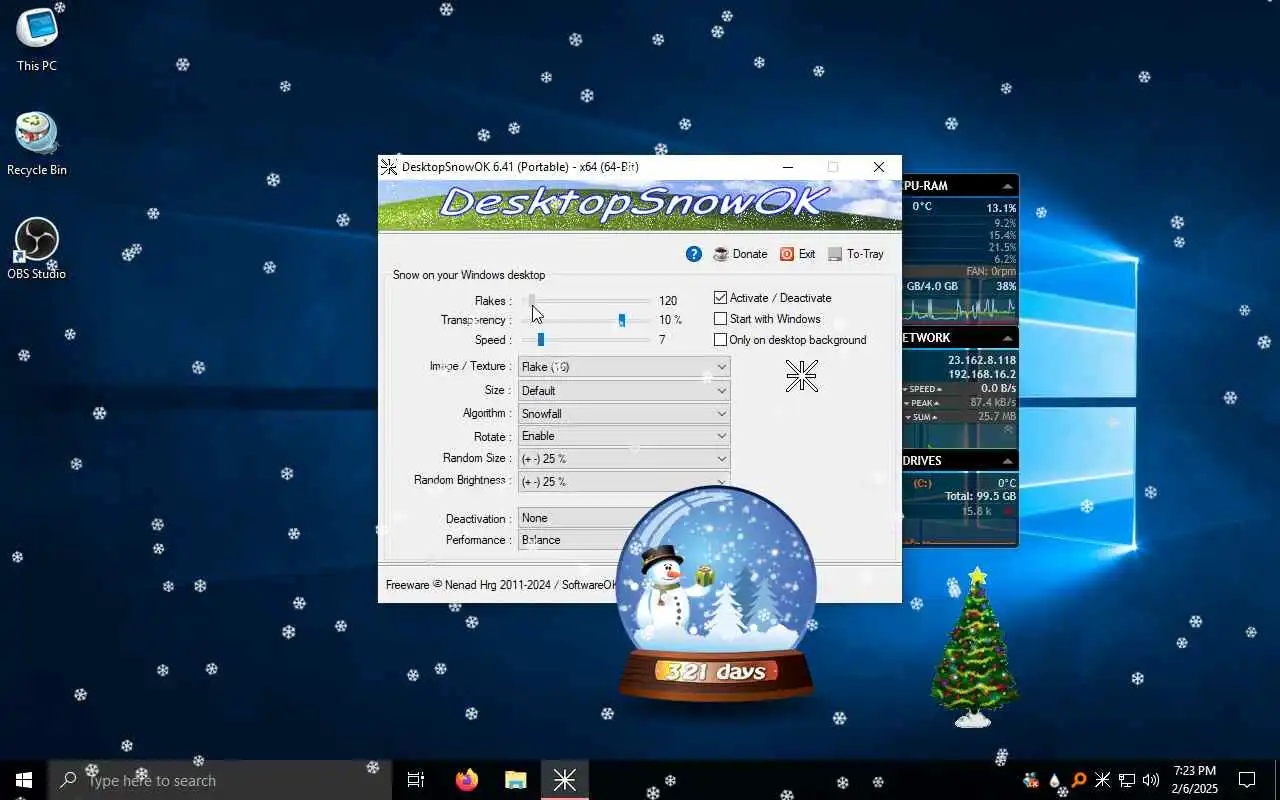Open the Rotate dropdown showing Enable
Image resolution: width=1280 pixels, height=800 pixels.
point(624,436)
